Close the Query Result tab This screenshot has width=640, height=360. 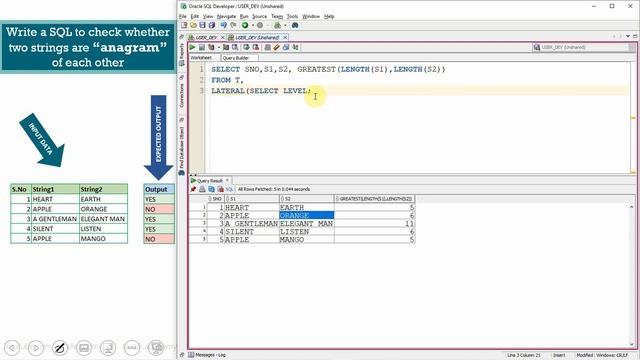click(227, 180)
